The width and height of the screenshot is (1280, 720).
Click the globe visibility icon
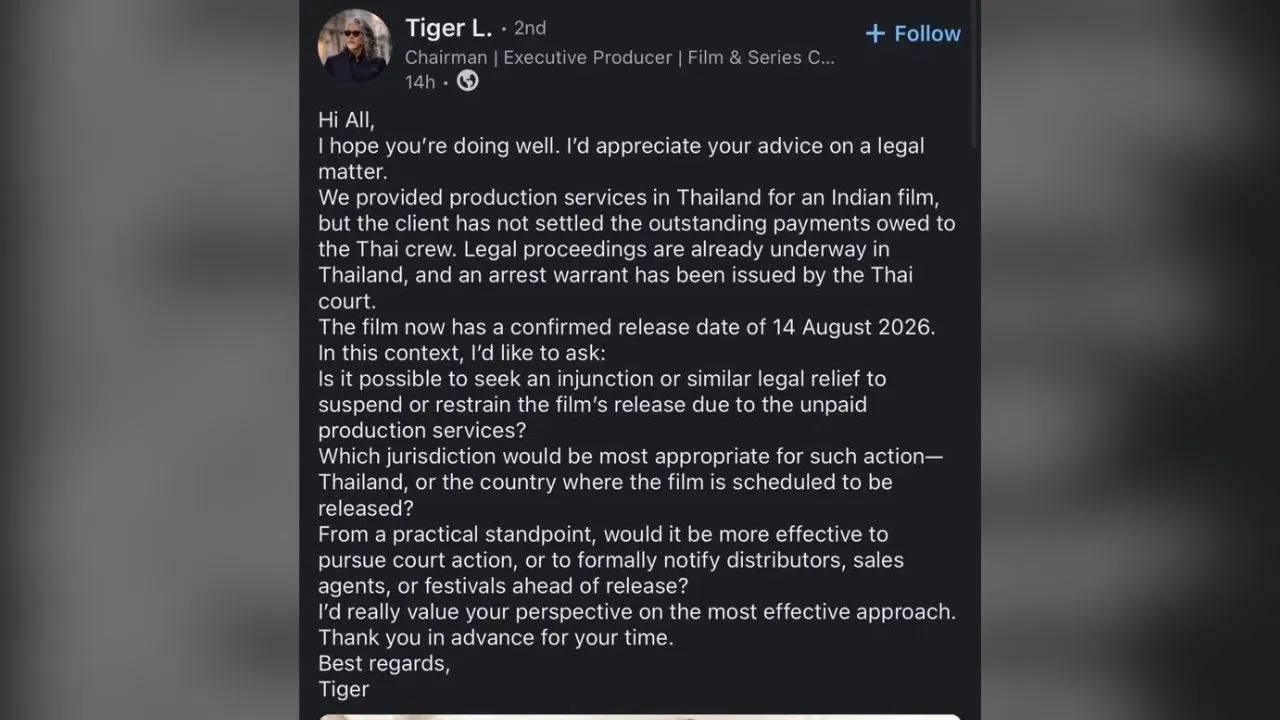[x=467, y=82]
